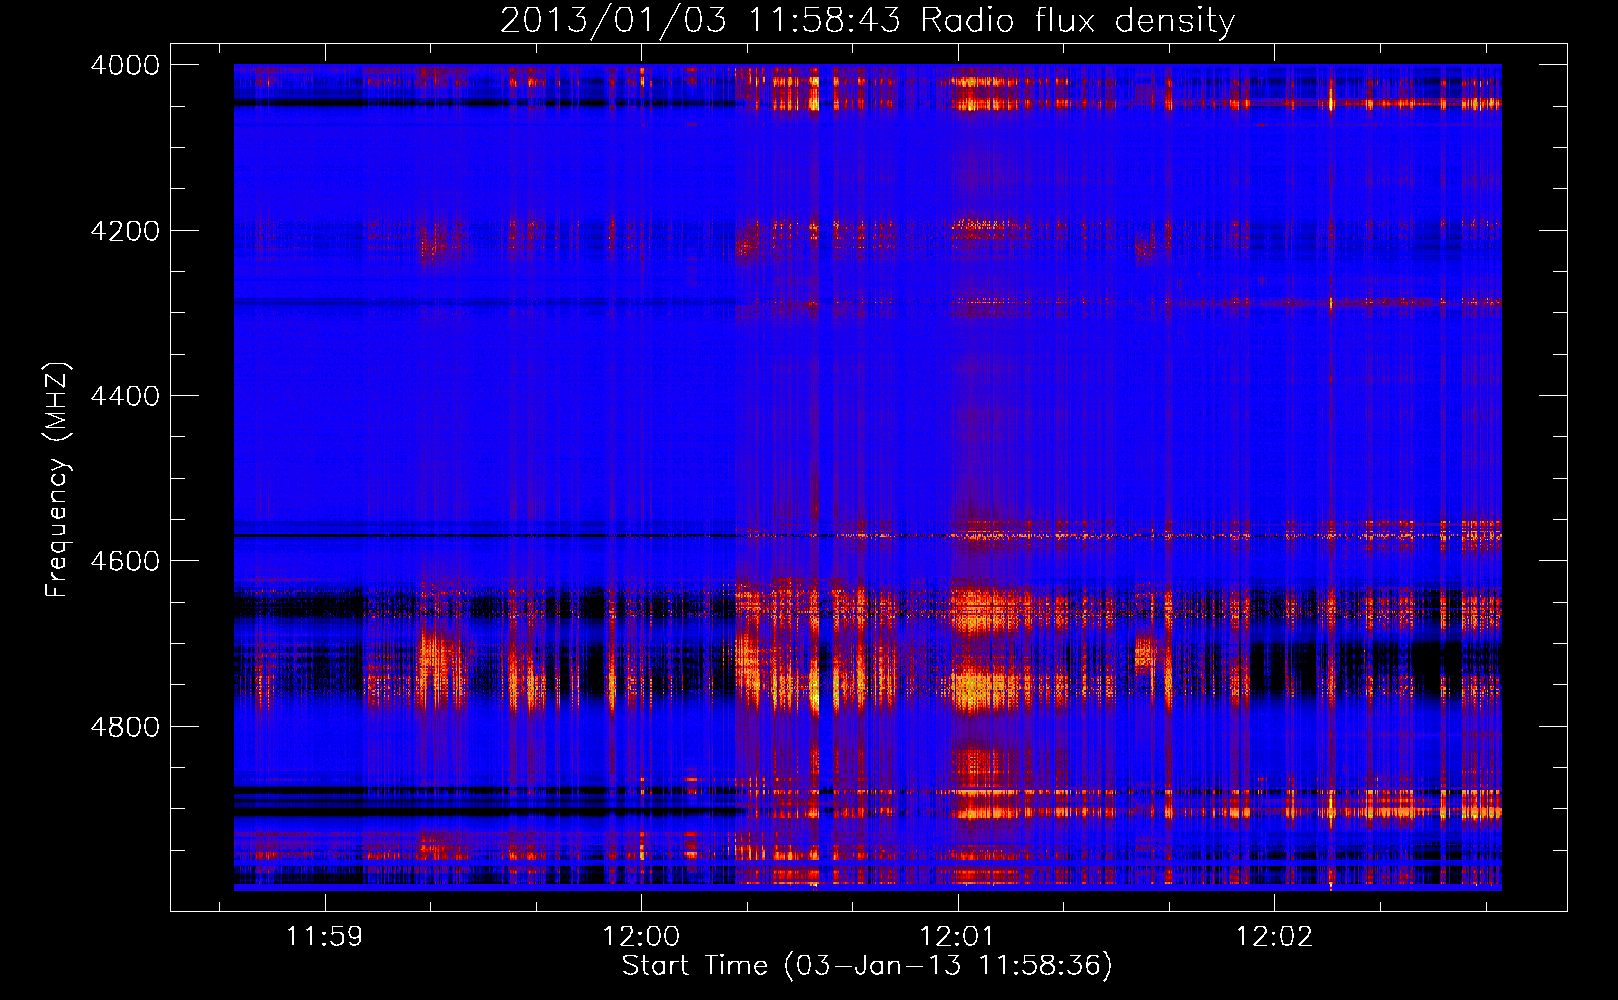Click the 12:00 time tick label
The height and width of the screenshot is (1000, 1618).
(641, 937)
